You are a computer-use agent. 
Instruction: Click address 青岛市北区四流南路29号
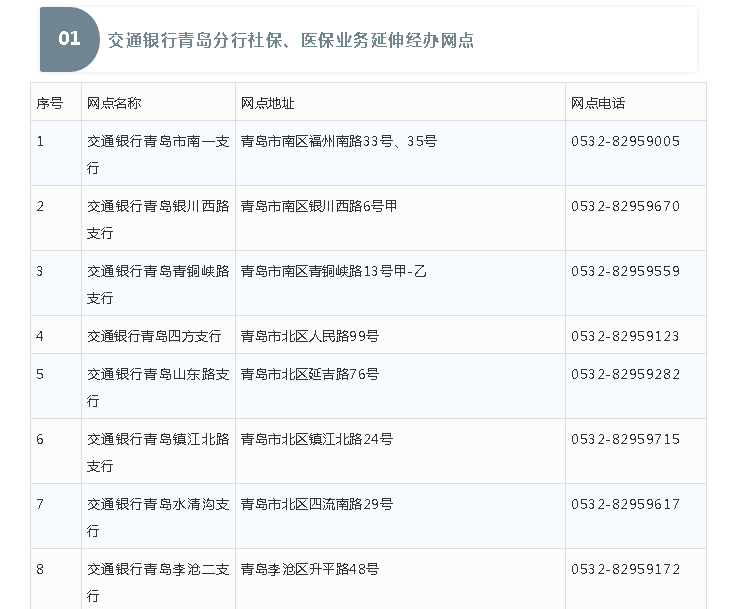pos(317,504)
